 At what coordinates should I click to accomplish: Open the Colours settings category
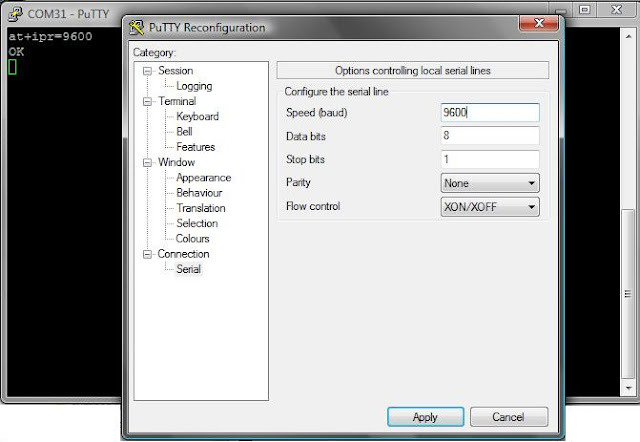pos(192,238)
